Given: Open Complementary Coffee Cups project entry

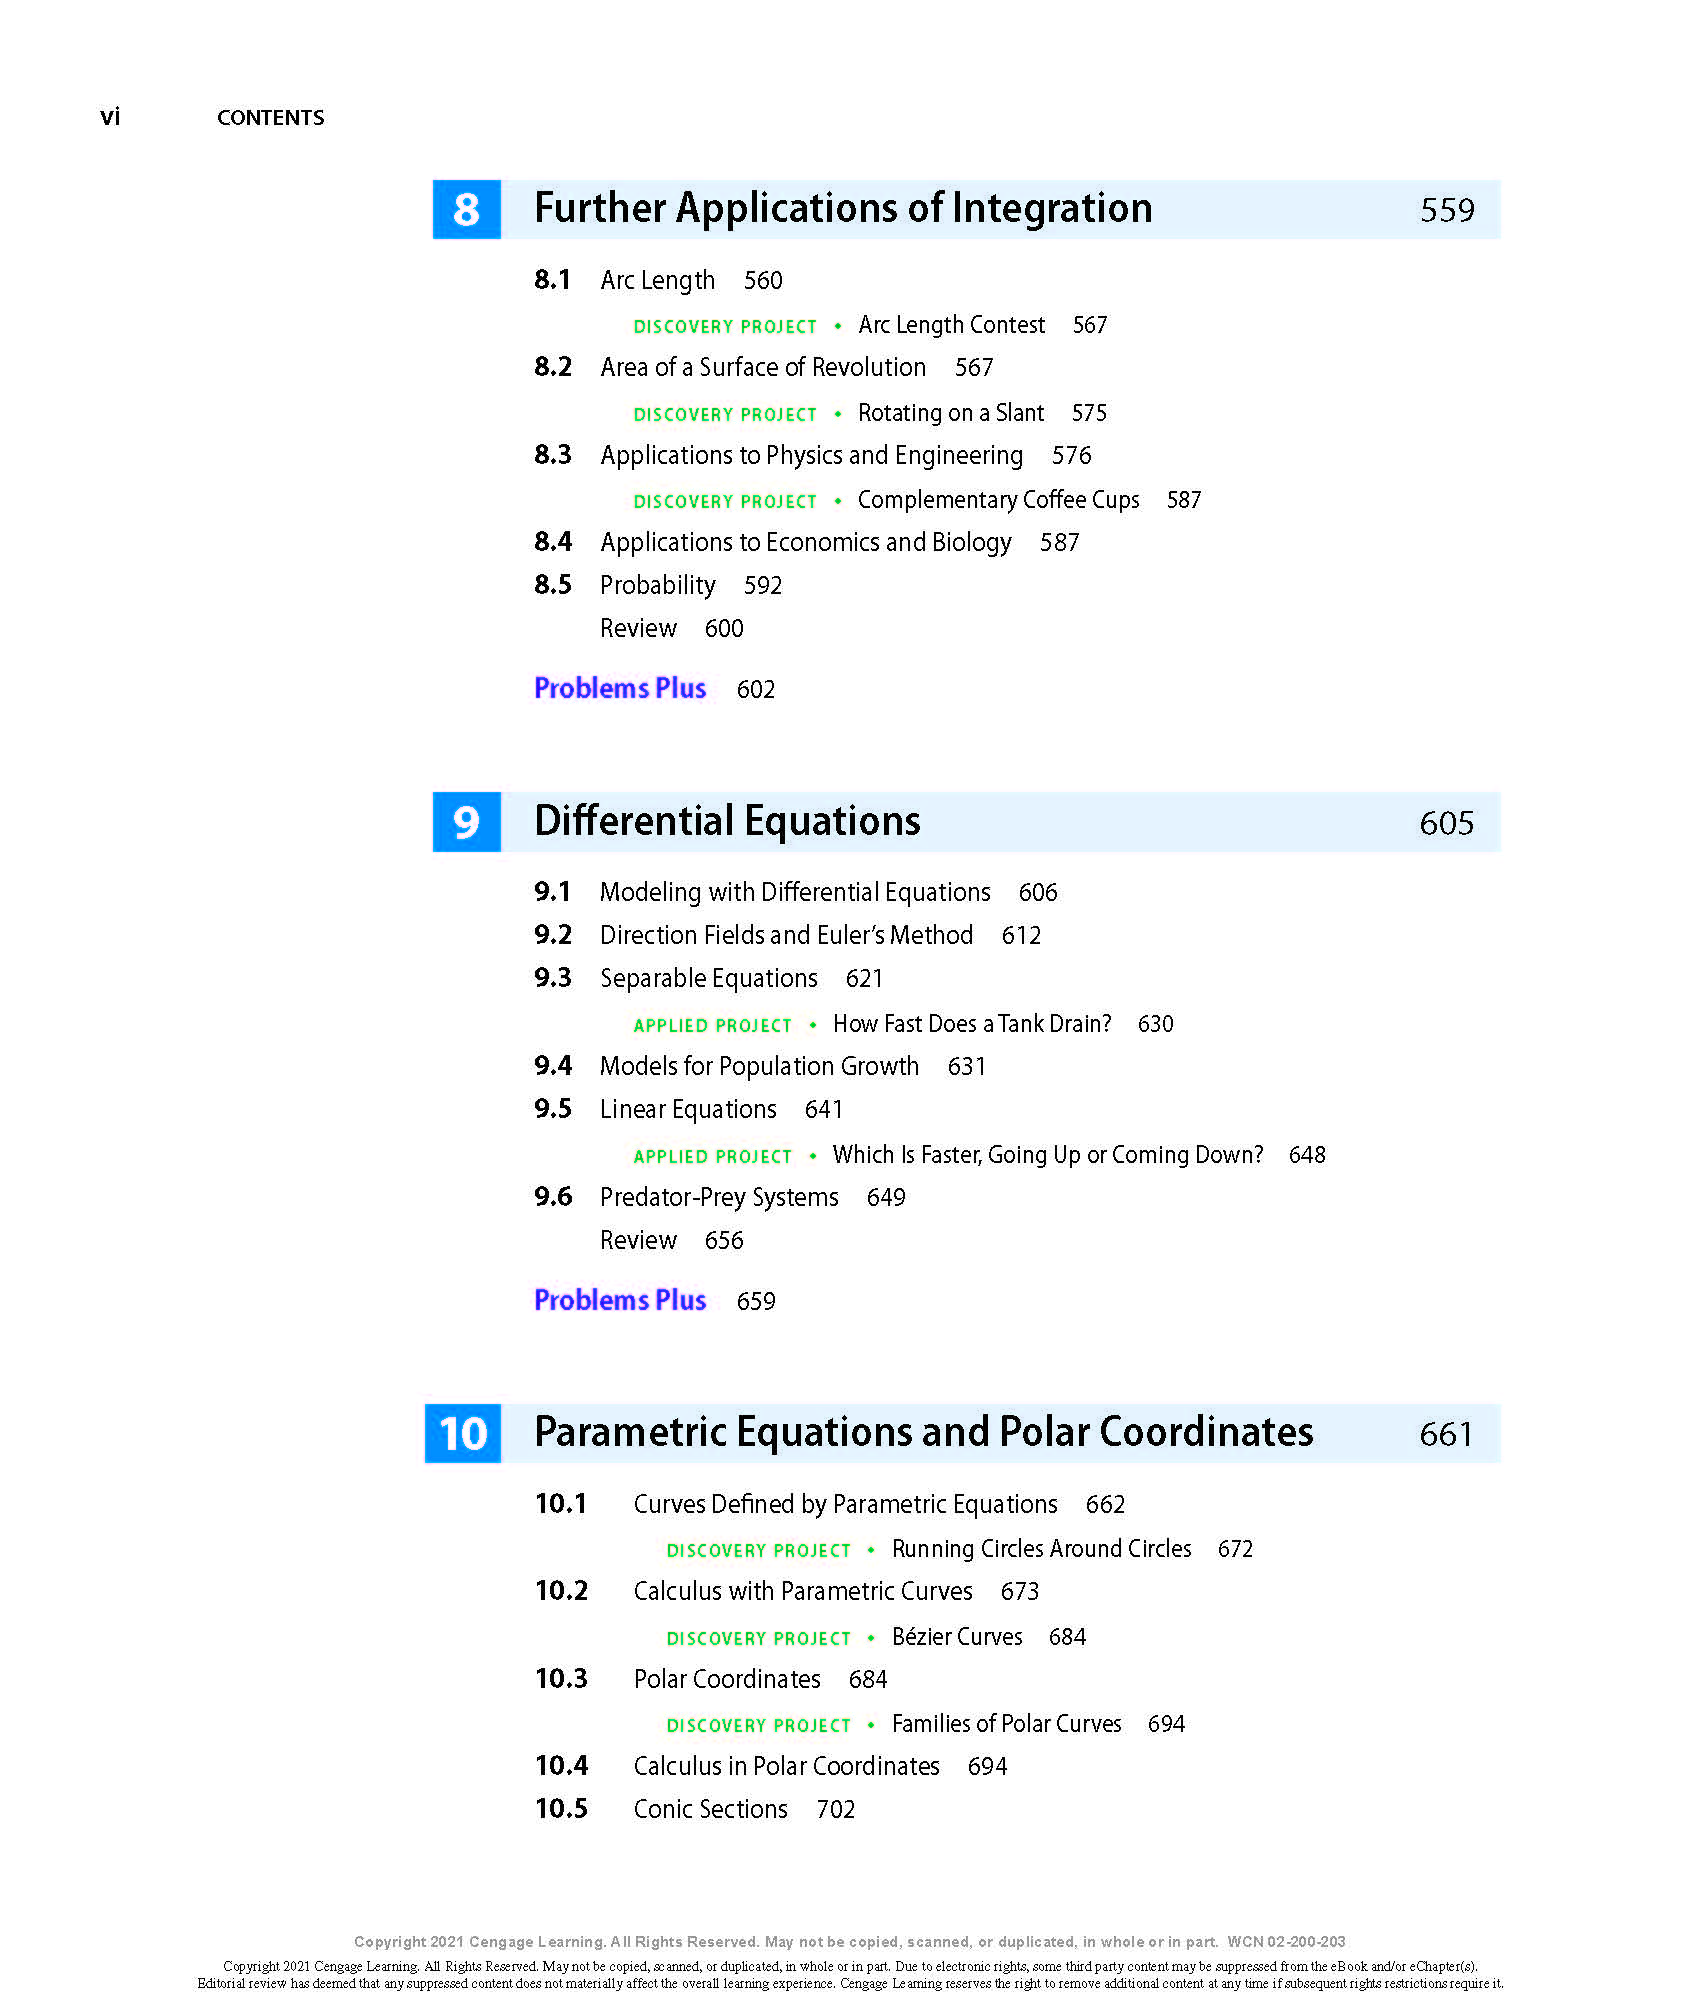Looking at the screenshot, I should [998, 500].
